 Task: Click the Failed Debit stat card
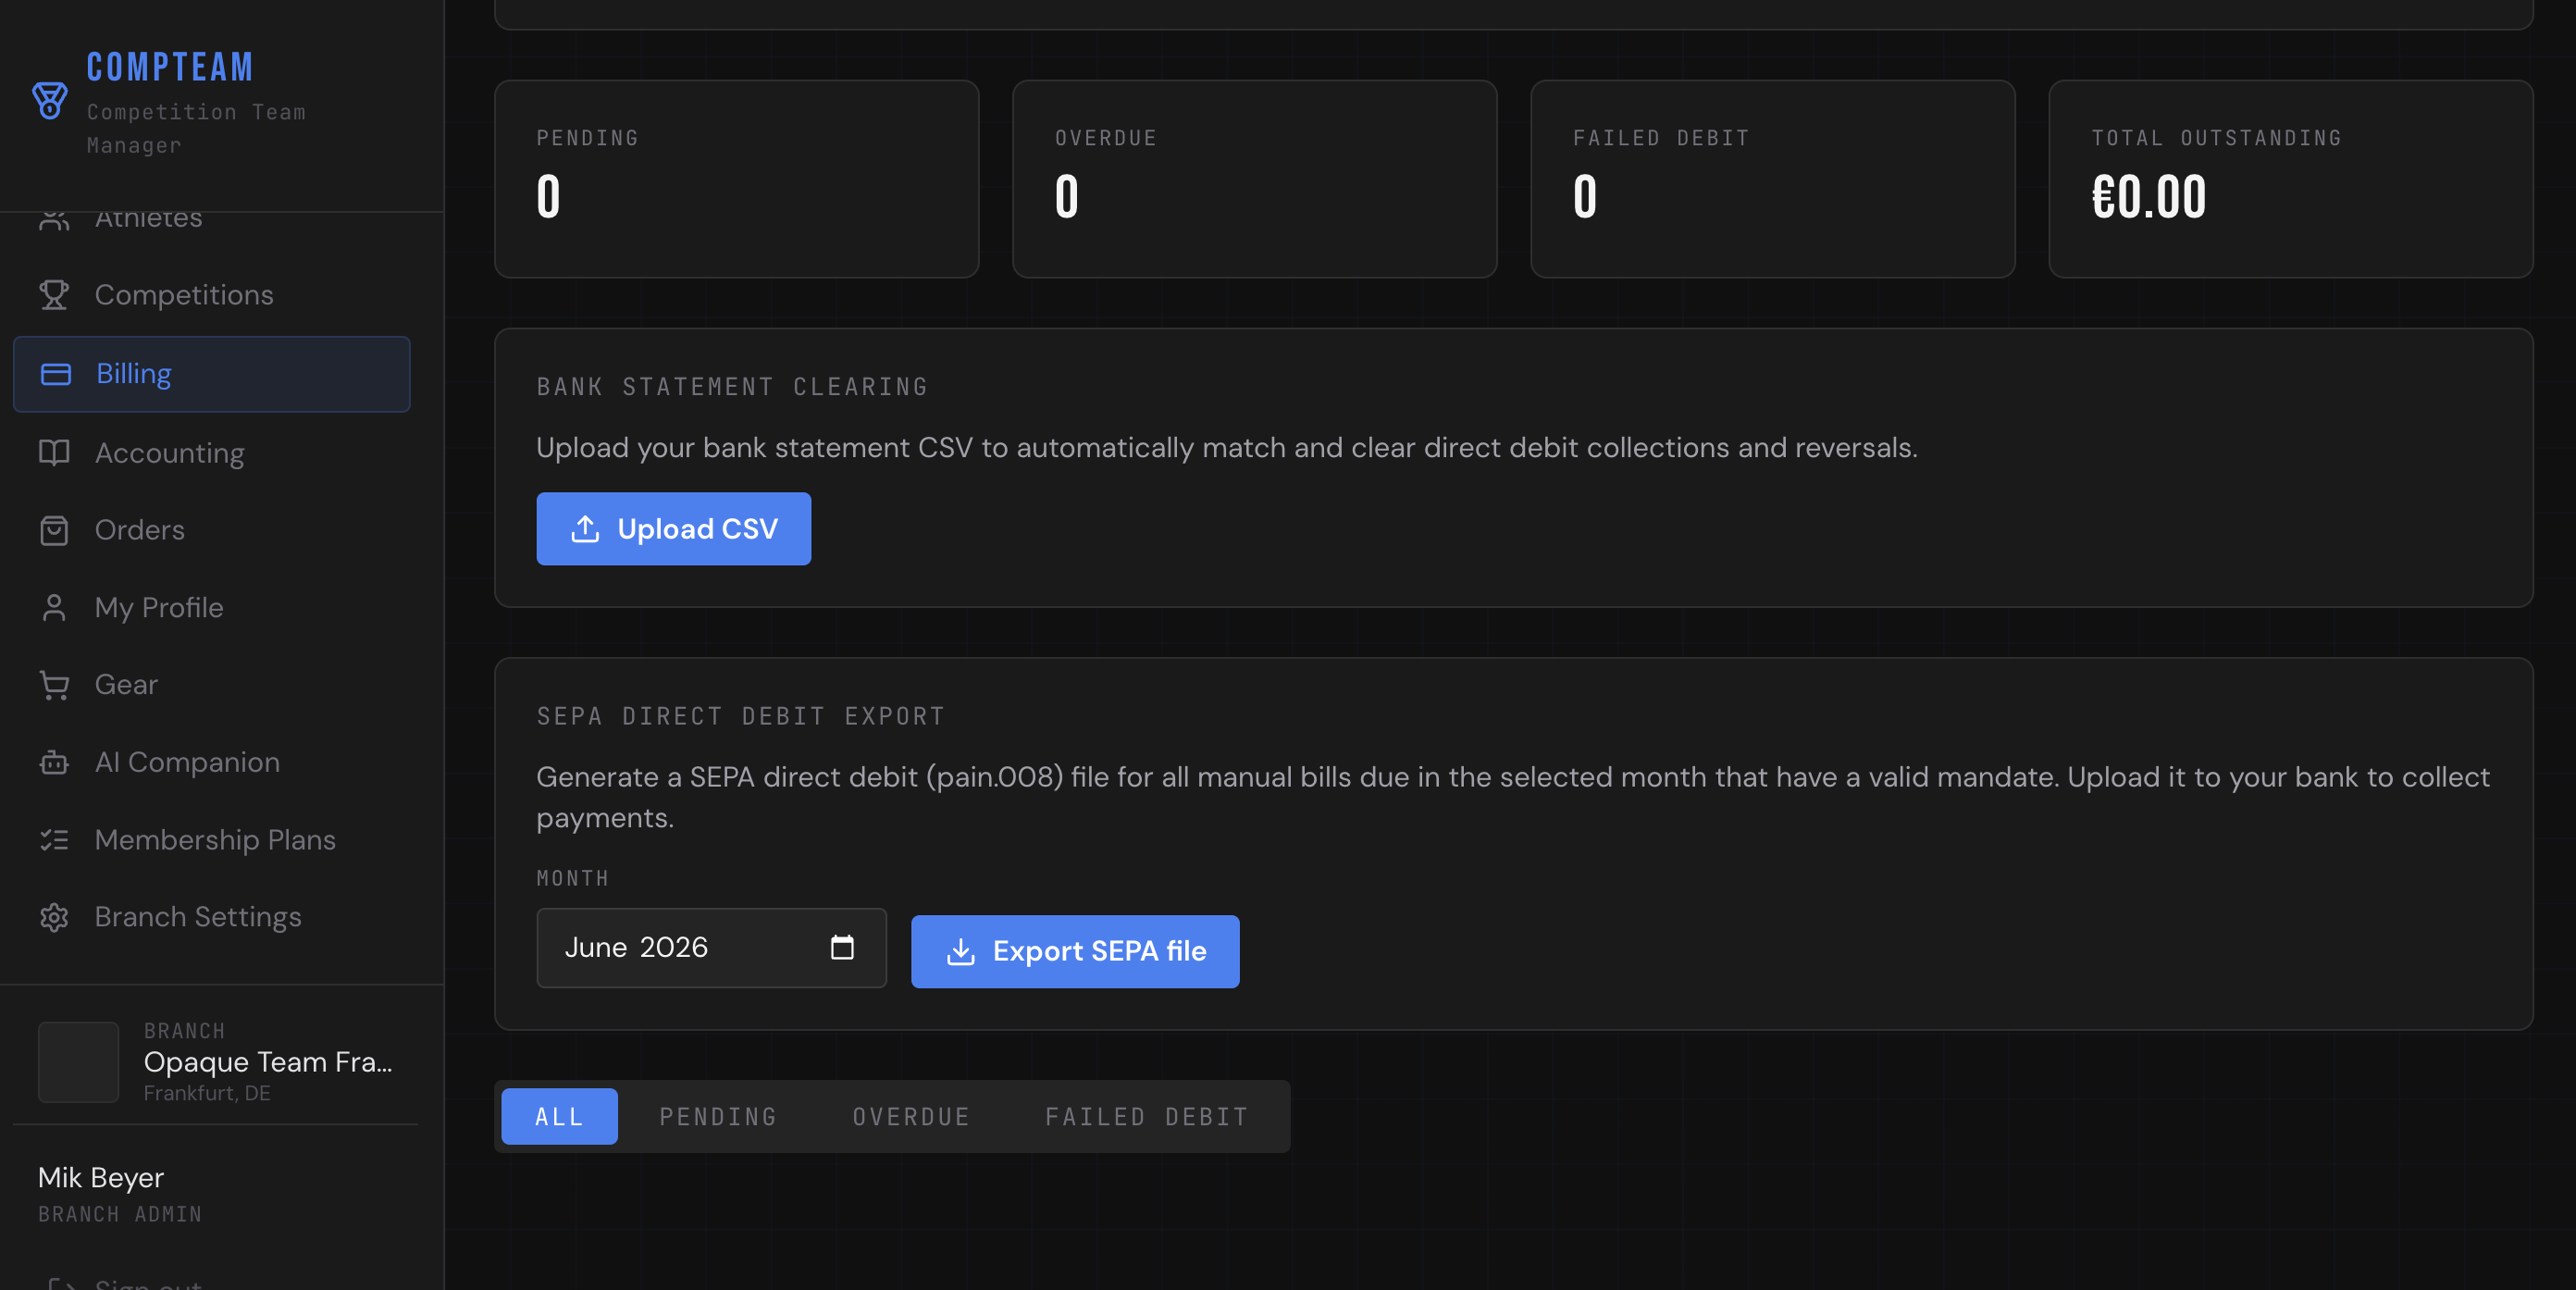pos(1773,179)
